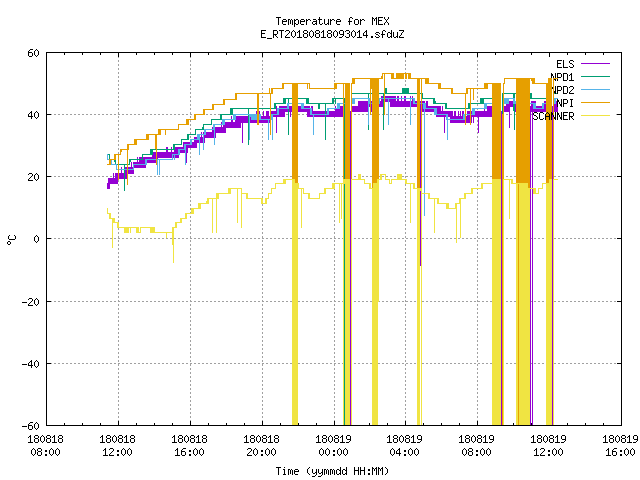Click the y-axis value 60
Screen dimensions: 640x480
[x=33, y=53]
